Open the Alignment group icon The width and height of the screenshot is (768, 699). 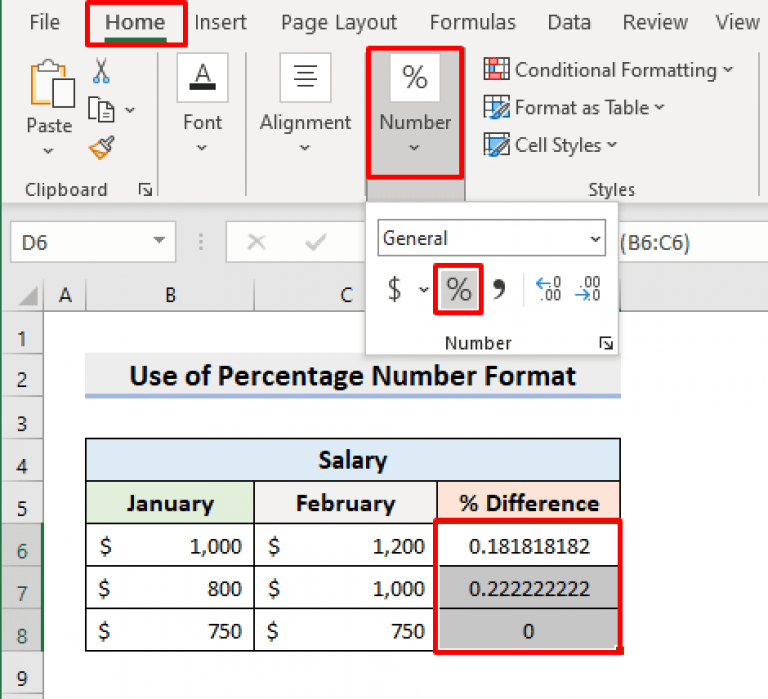point(305,77)
